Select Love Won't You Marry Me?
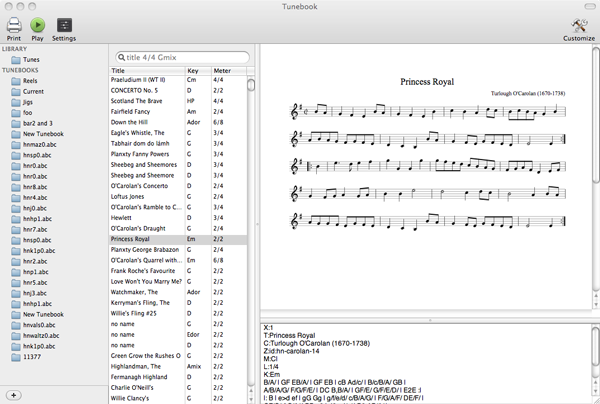The width and height of the screenshot is (600, 404). (178, 282)
